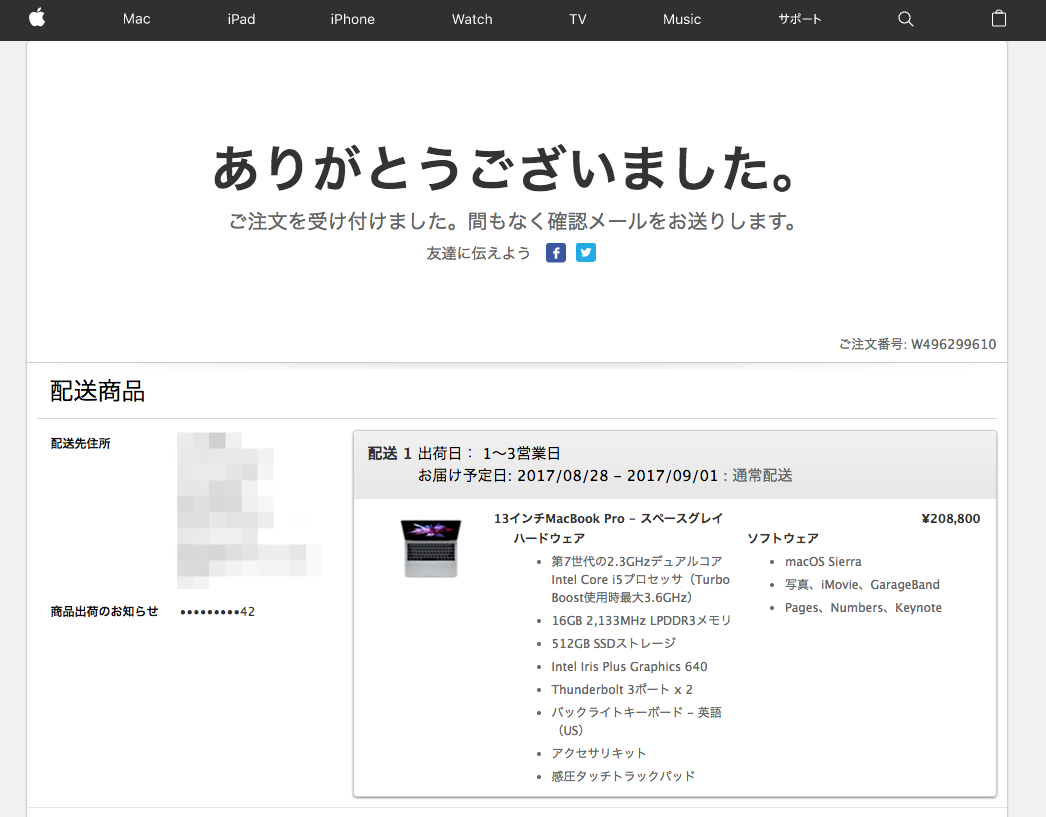
Task: Select the Pages、Numbers、Keynote entry
Action: (x=863, y=608)
